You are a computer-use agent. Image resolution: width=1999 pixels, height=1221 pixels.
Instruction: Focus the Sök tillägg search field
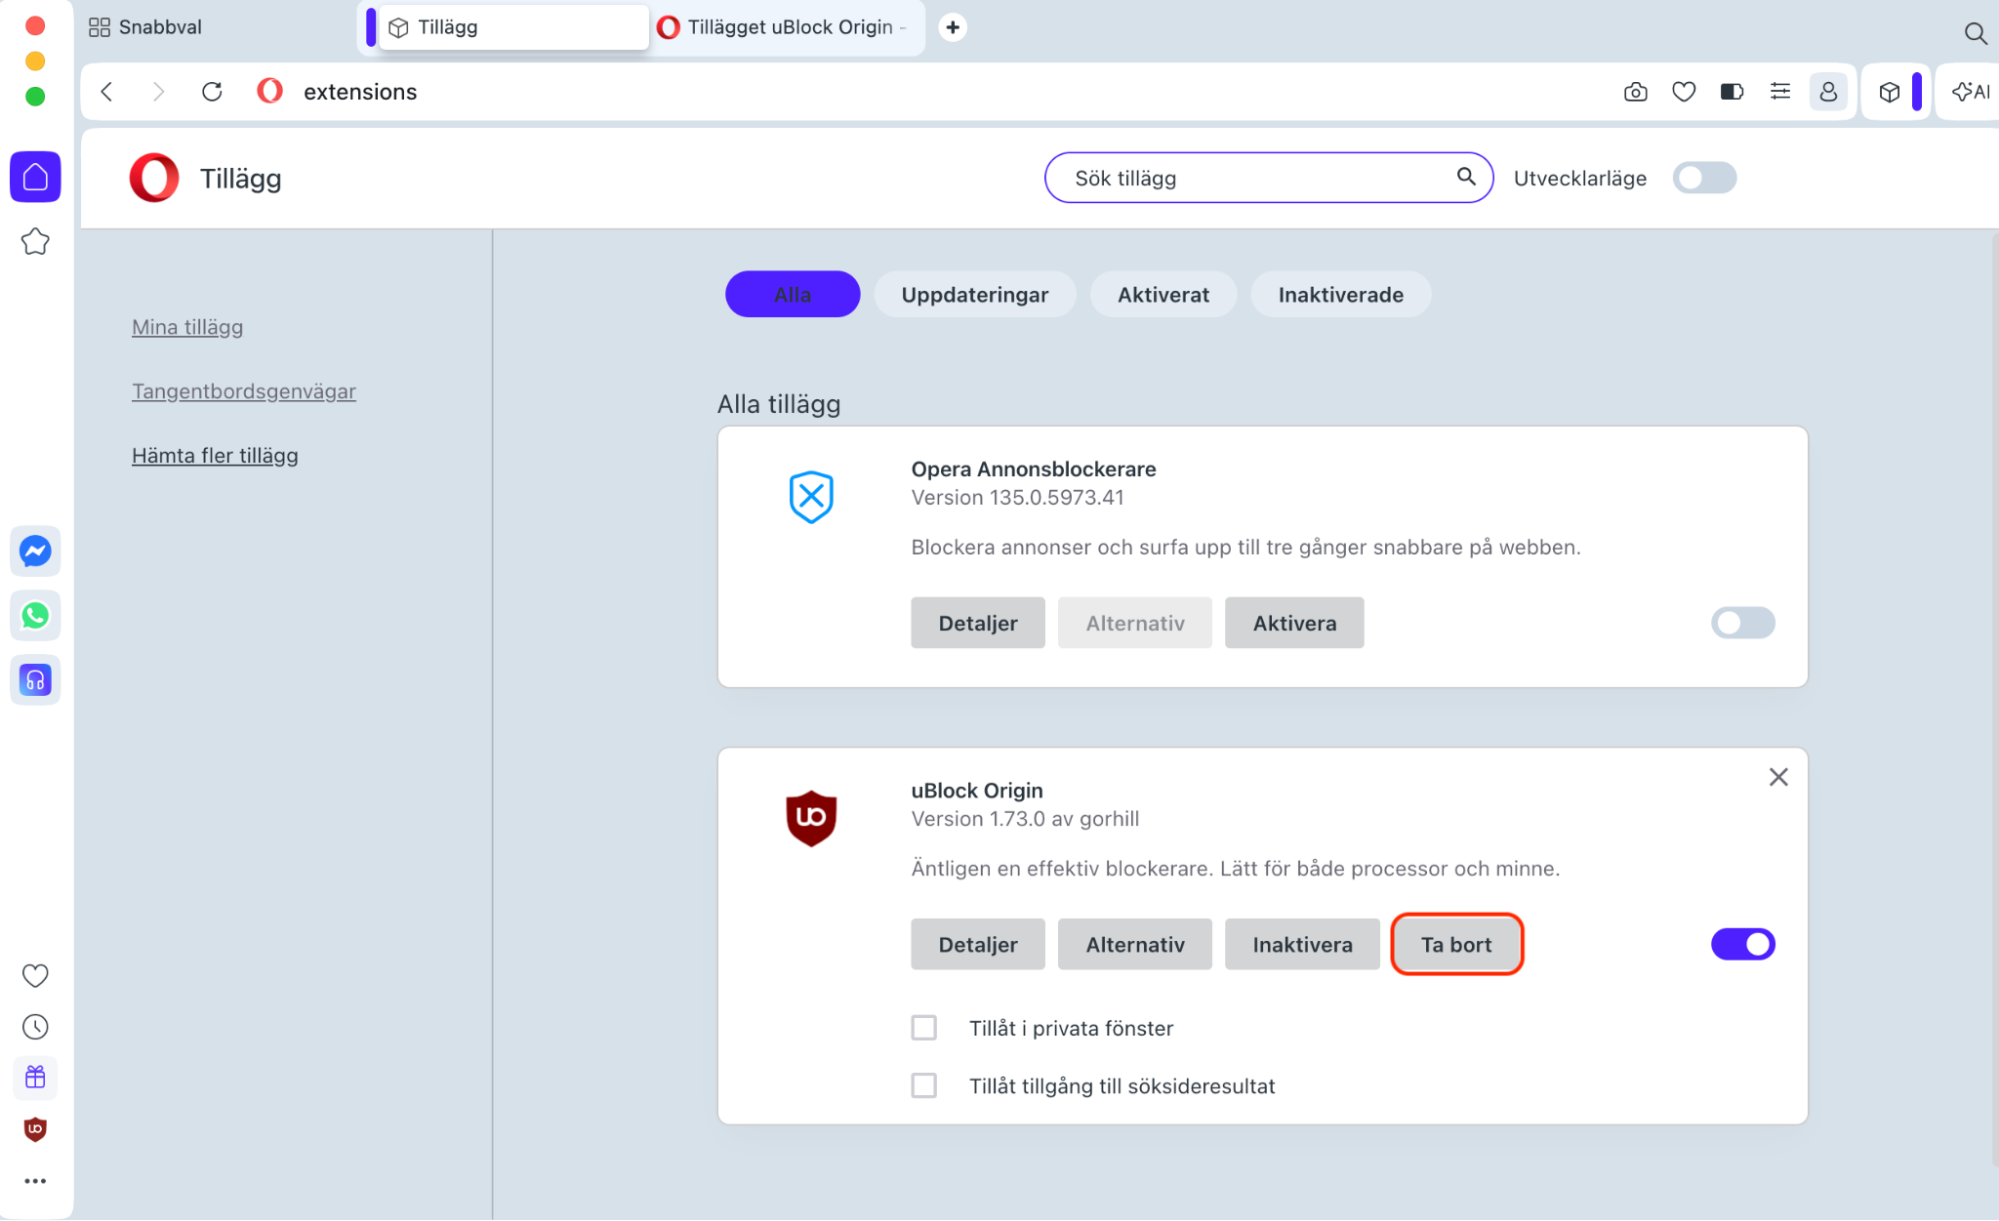click(1268, 178)
